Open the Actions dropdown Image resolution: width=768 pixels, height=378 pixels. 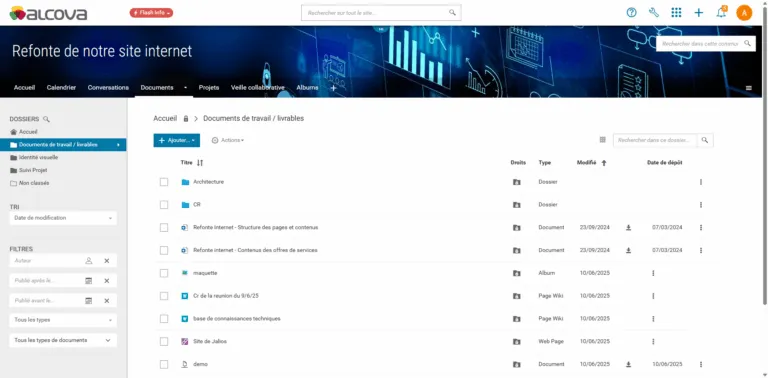(x=228, y=141)
